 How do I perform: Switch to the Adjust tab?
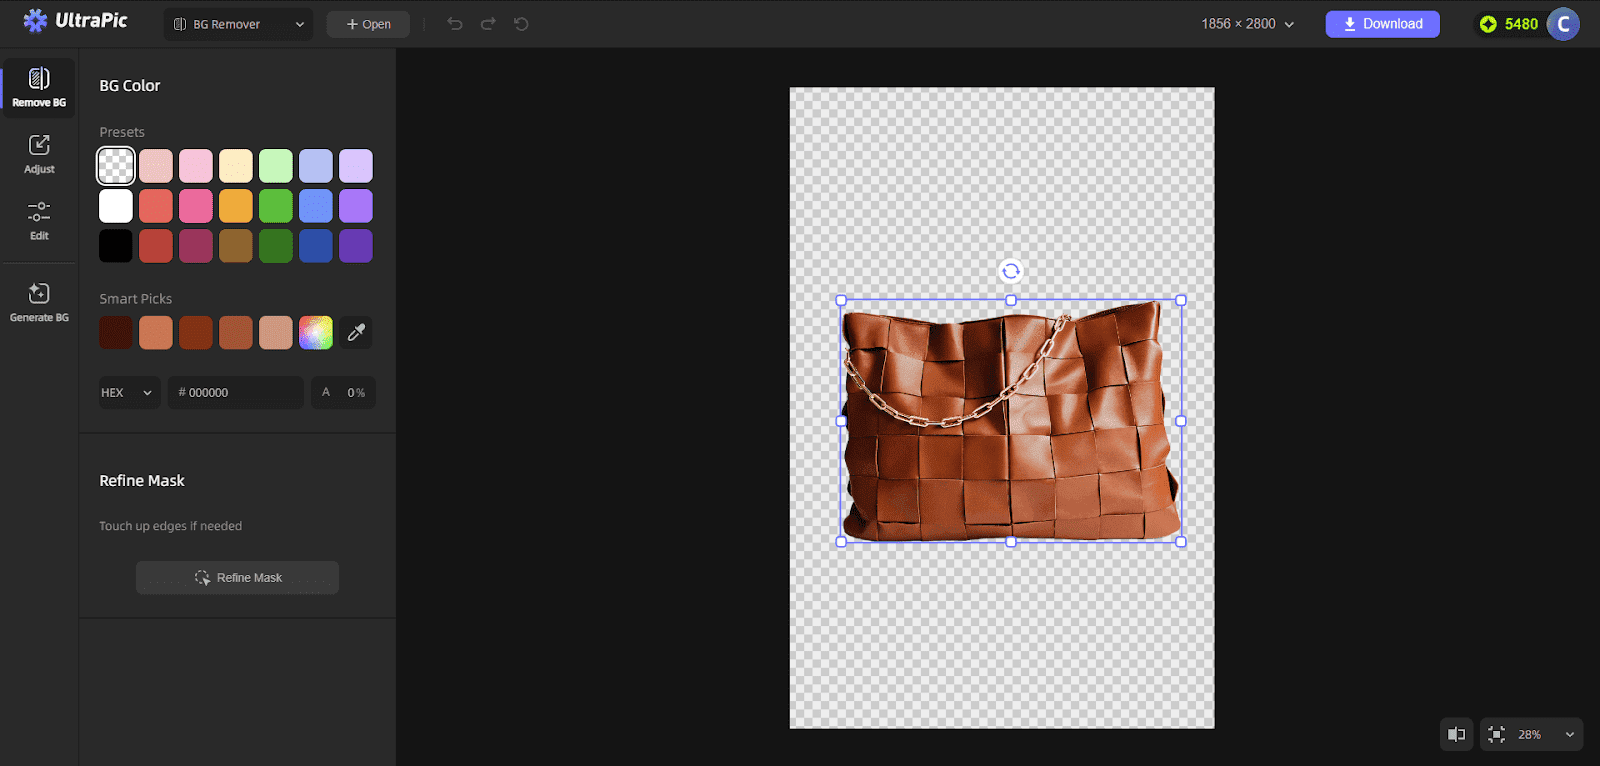[39, 153]
